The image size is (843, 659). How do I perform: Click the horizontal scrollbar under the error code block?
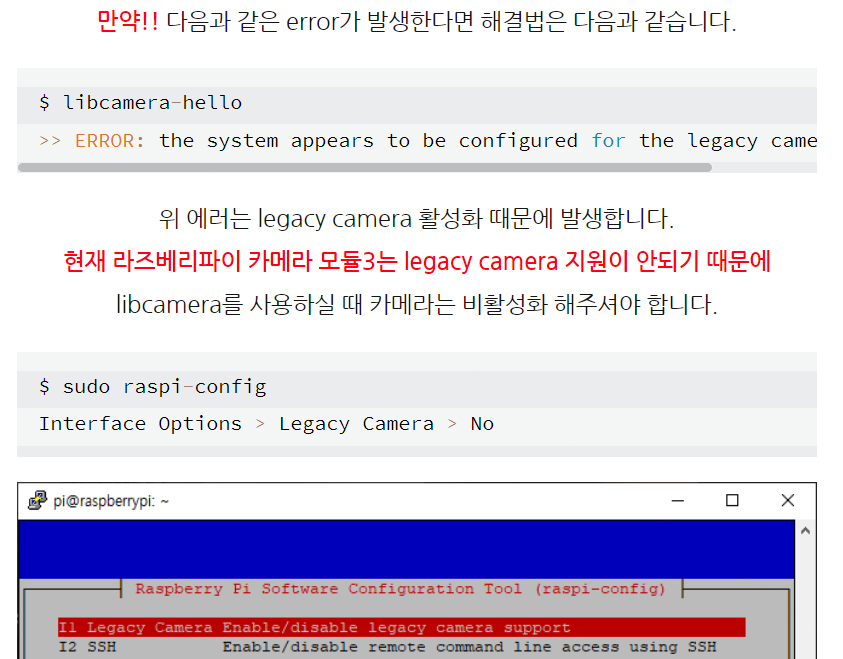pos(365,168)
